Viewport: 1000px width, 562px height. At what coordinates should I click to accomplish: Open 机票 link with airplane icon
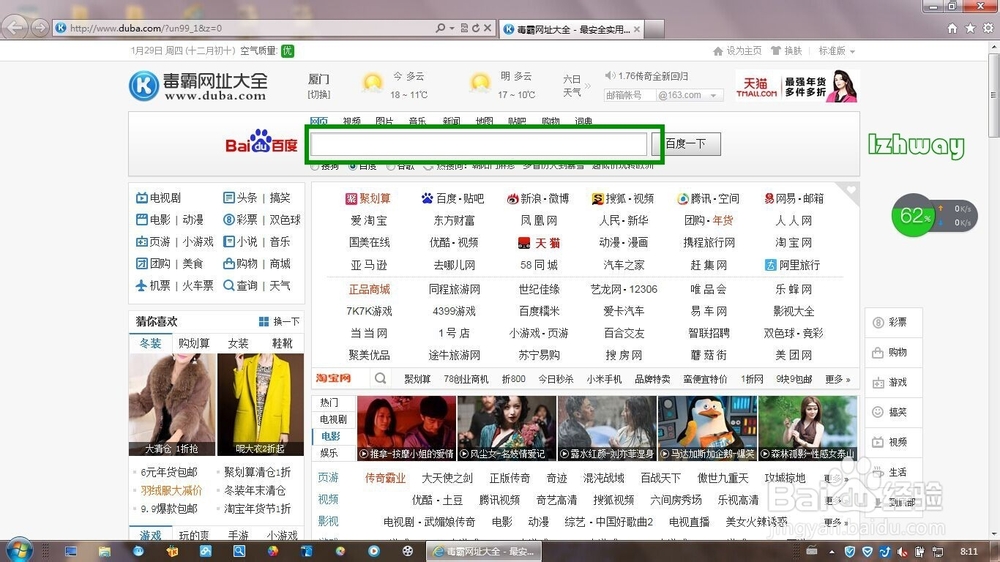(x=152, y=285)
